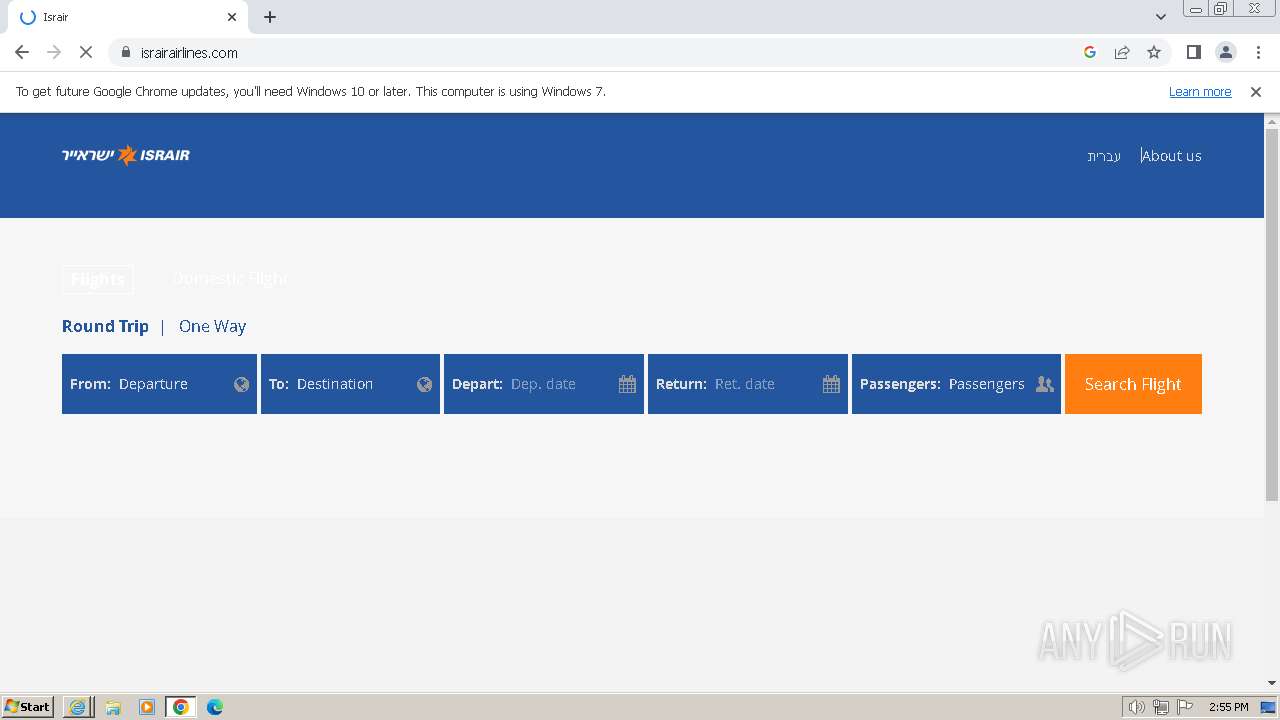Click the Google search icon in address bar
Screen dimensions: 1280x720
(1090, 52)
